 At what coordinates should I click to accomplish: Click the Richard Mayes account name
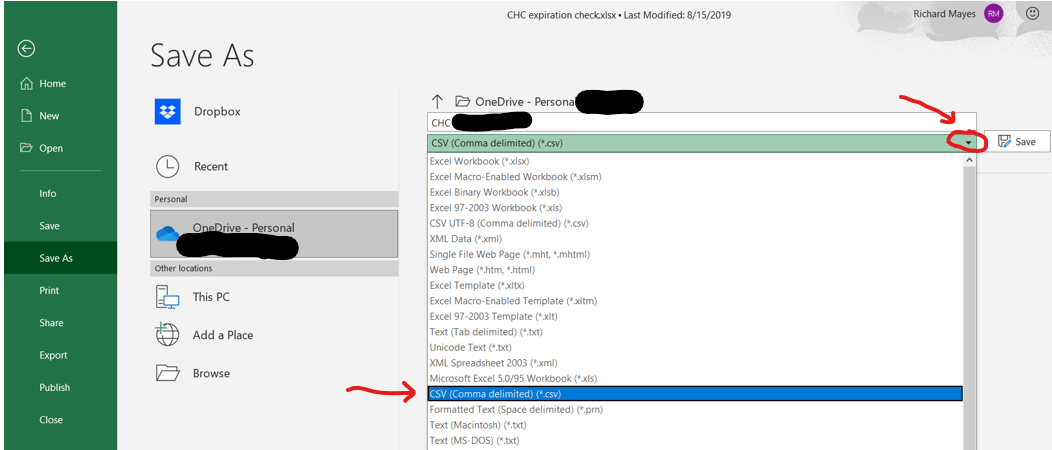coord(945,13)
